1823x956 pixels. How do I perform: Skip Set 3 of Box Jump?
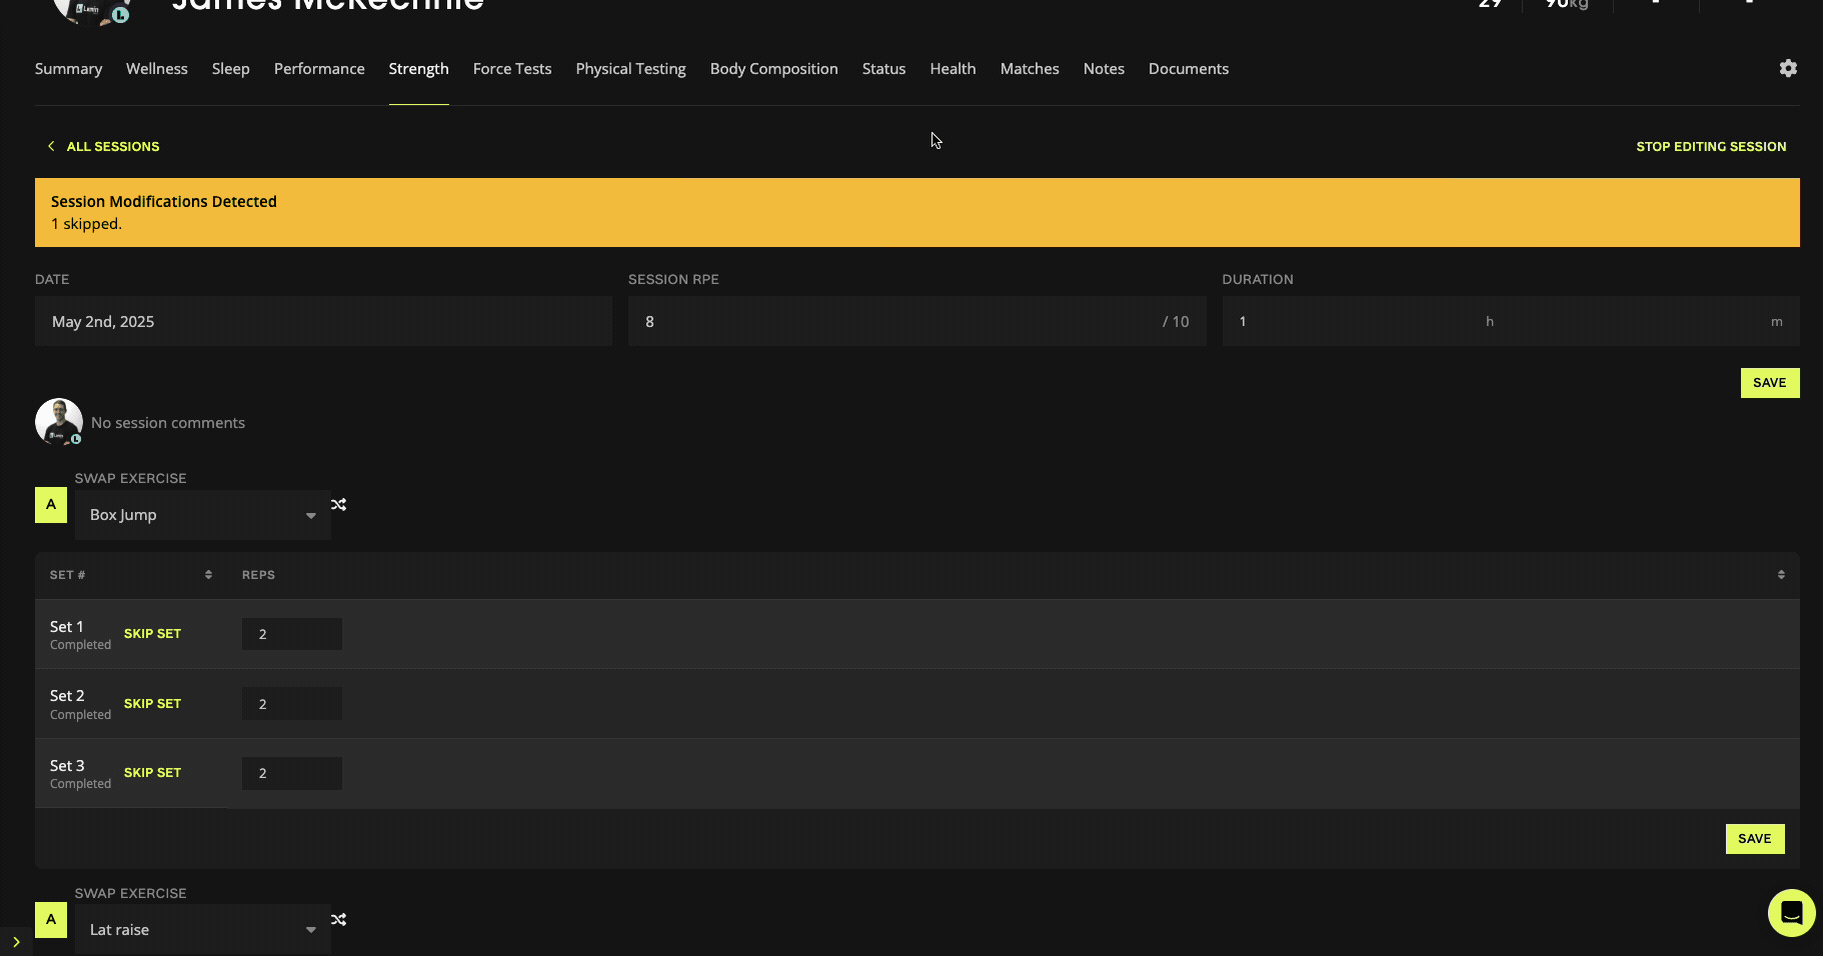pos(152,773)
